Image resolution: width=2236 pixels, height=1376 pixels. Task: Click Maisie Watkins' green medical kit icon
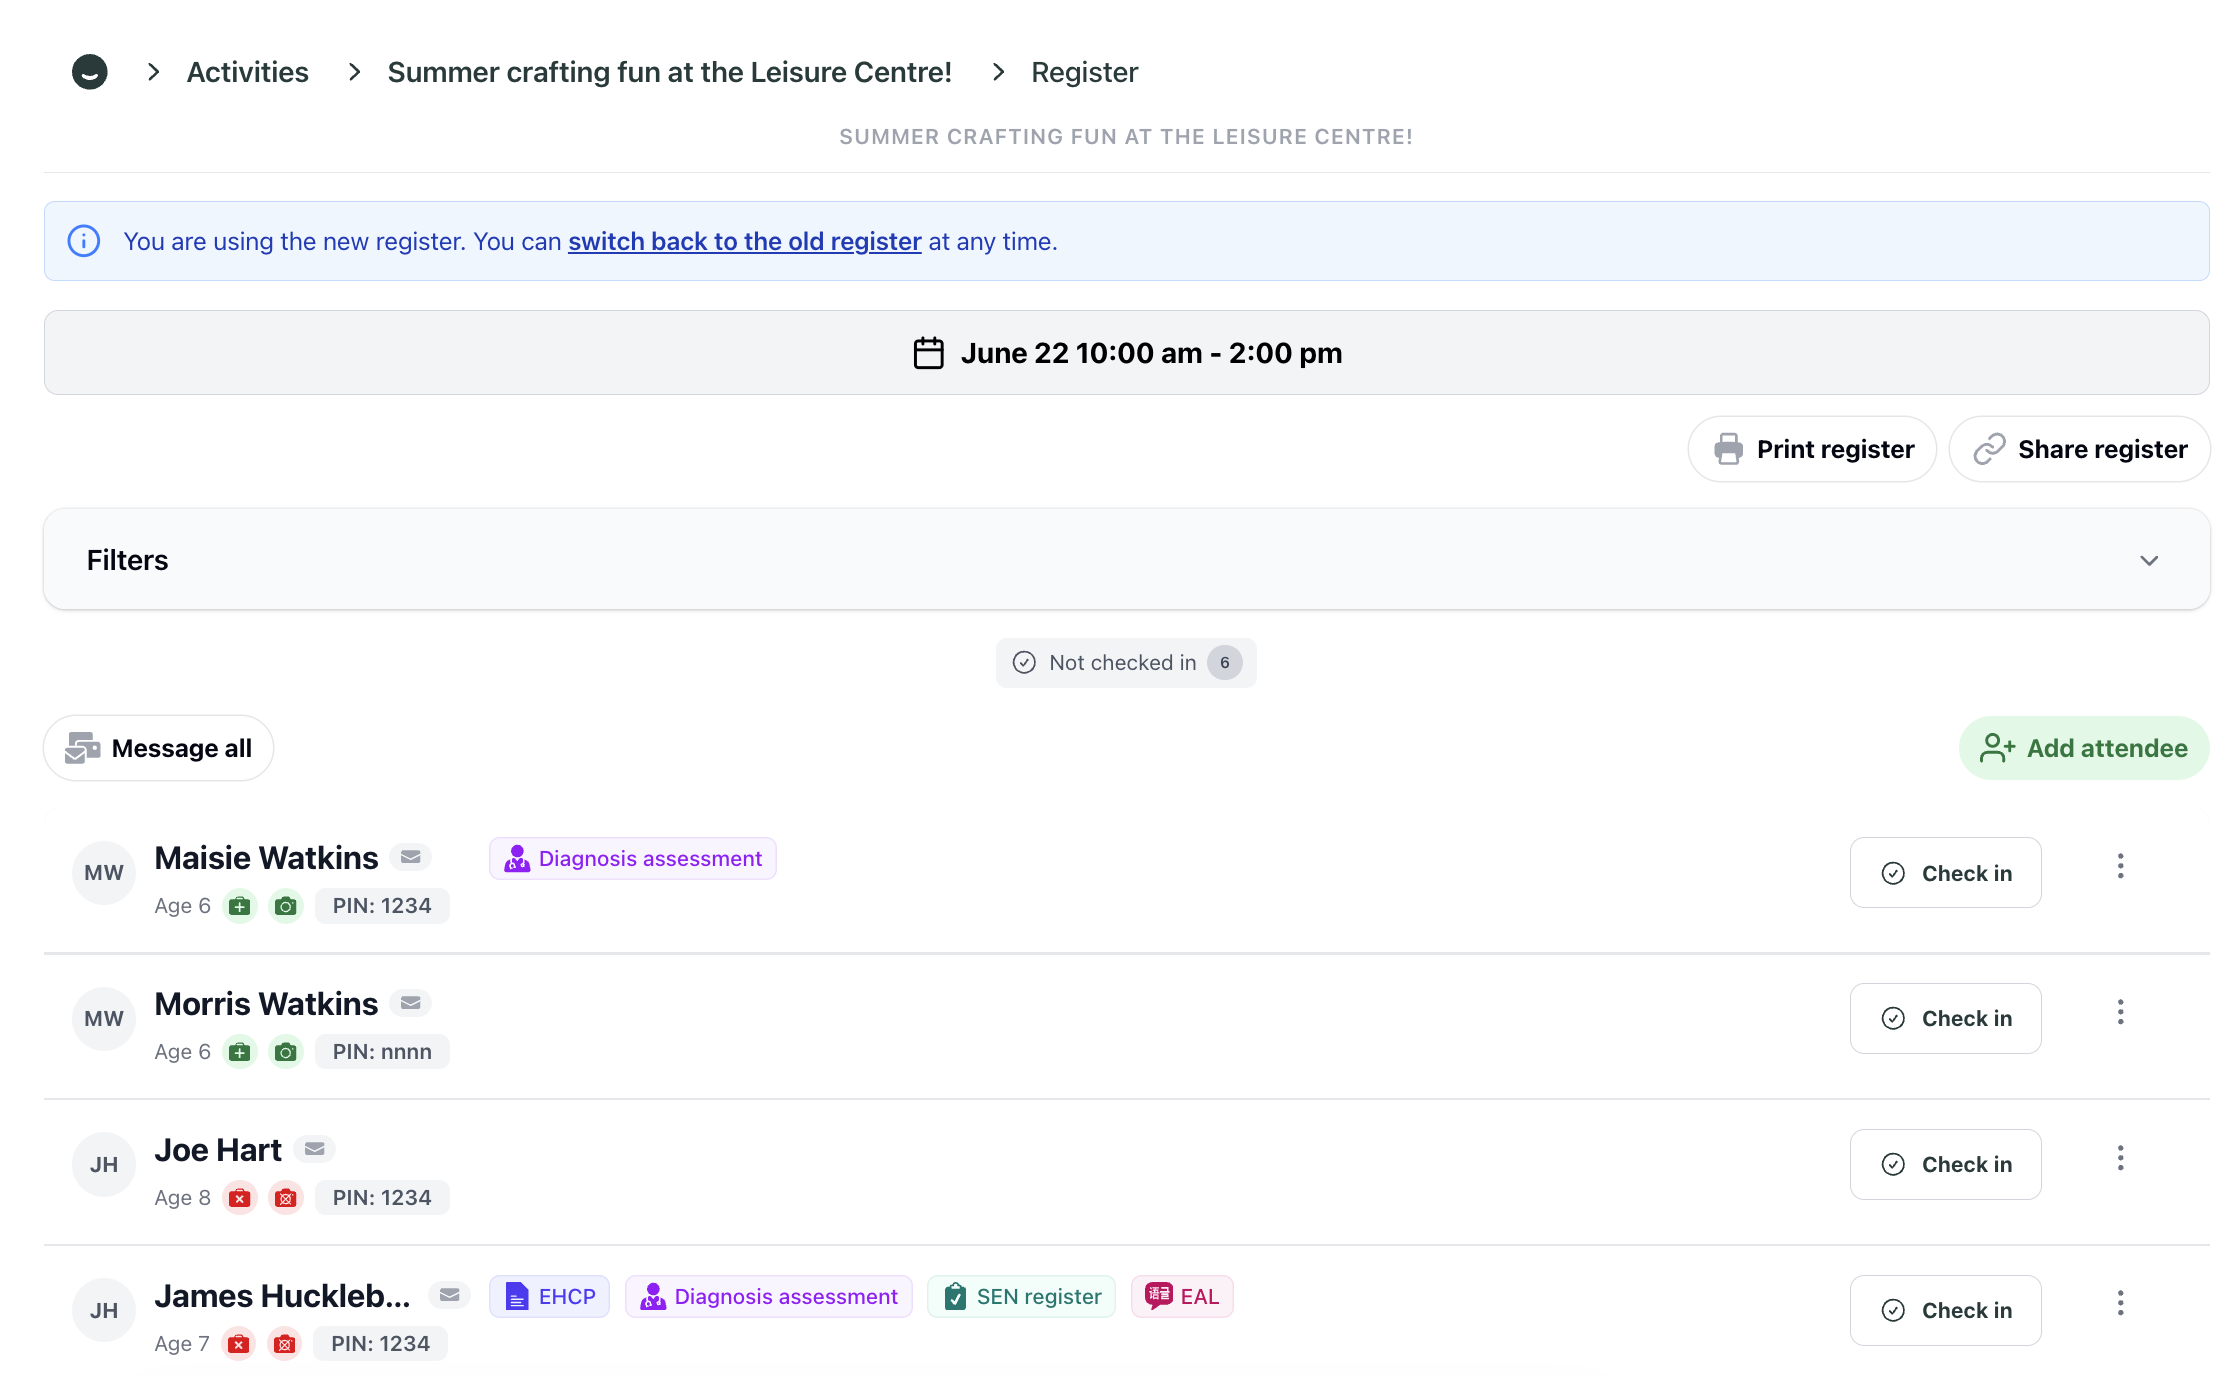pyautogui.click(x=240, y=906)
